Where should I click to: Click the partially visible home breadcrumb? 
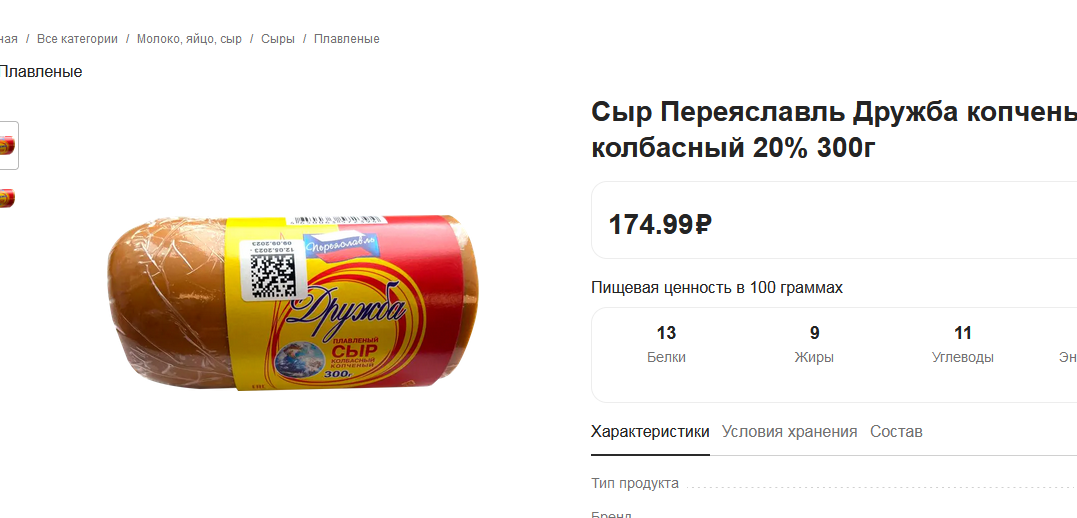point(8,39)
